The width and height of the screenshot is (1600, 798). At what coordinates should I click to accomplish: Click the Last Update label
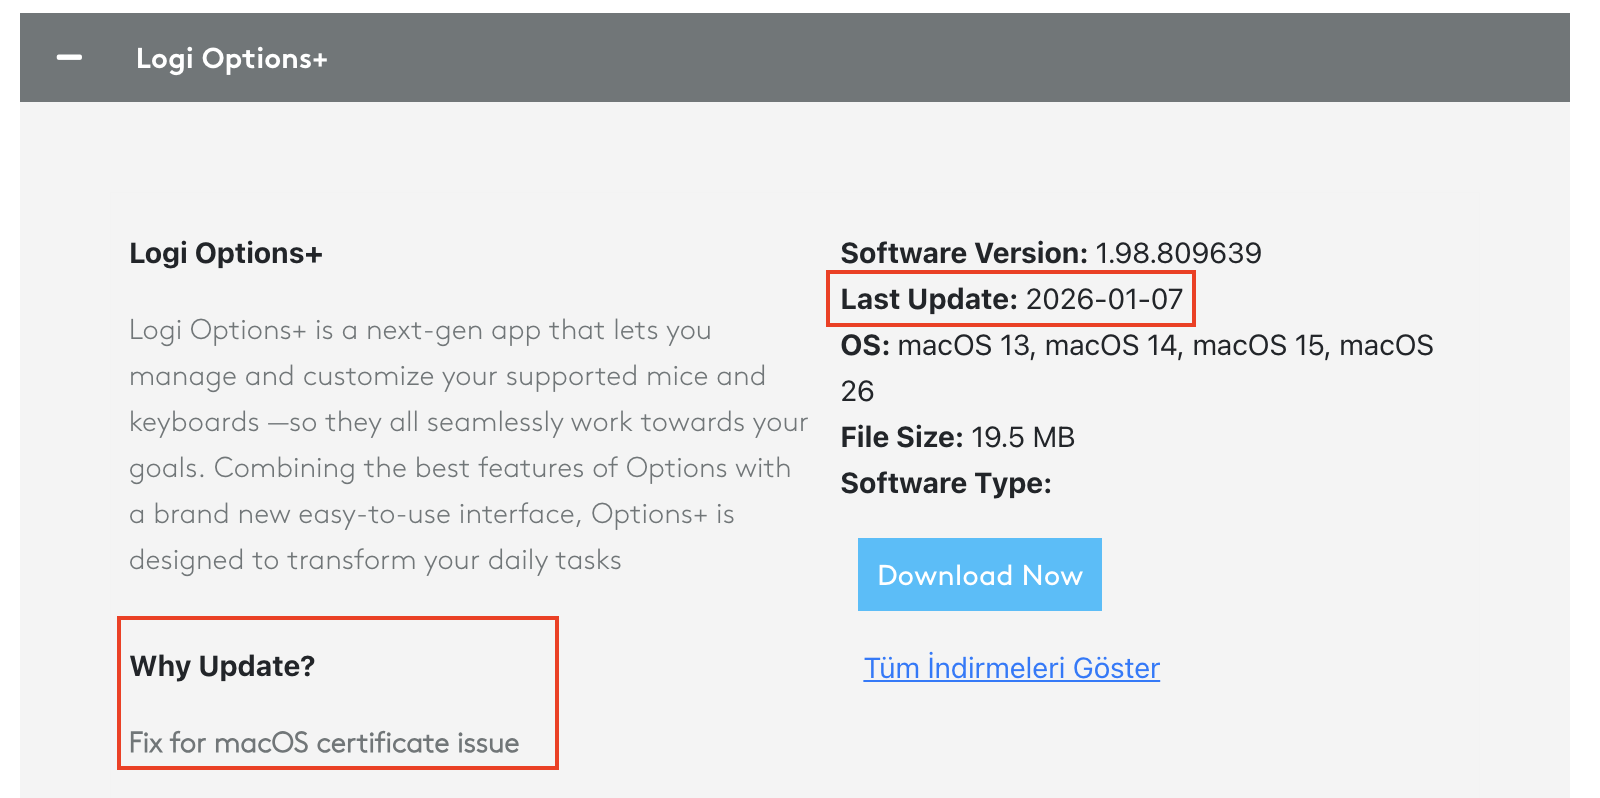tap(929, 299)
